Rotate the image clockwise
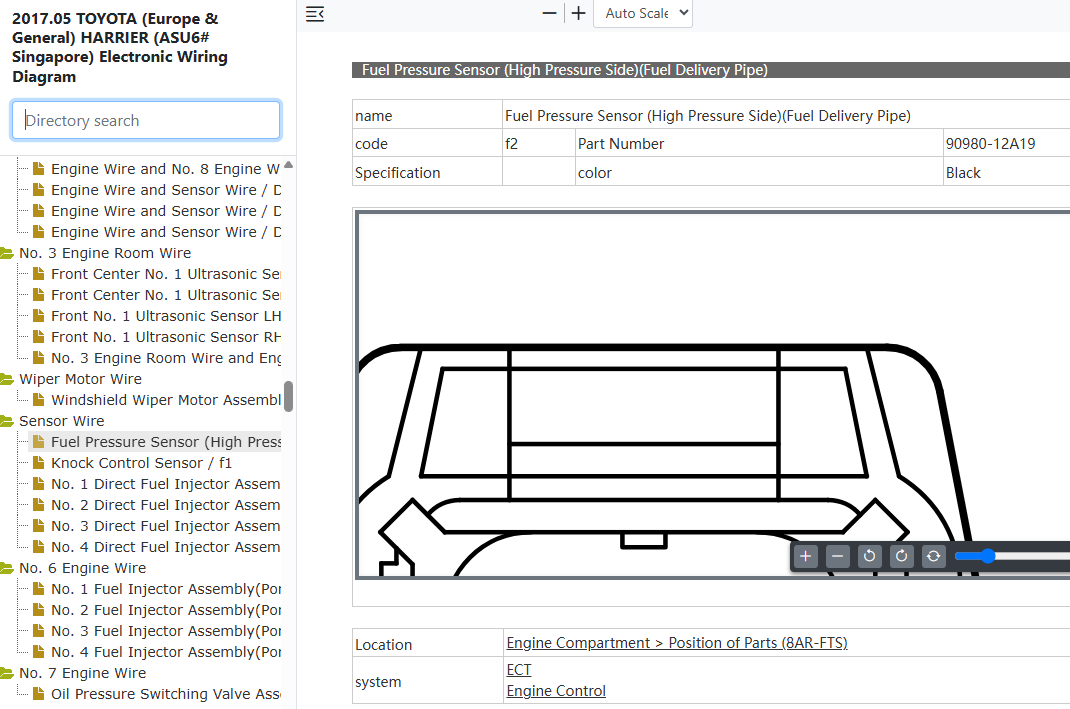 901,556
